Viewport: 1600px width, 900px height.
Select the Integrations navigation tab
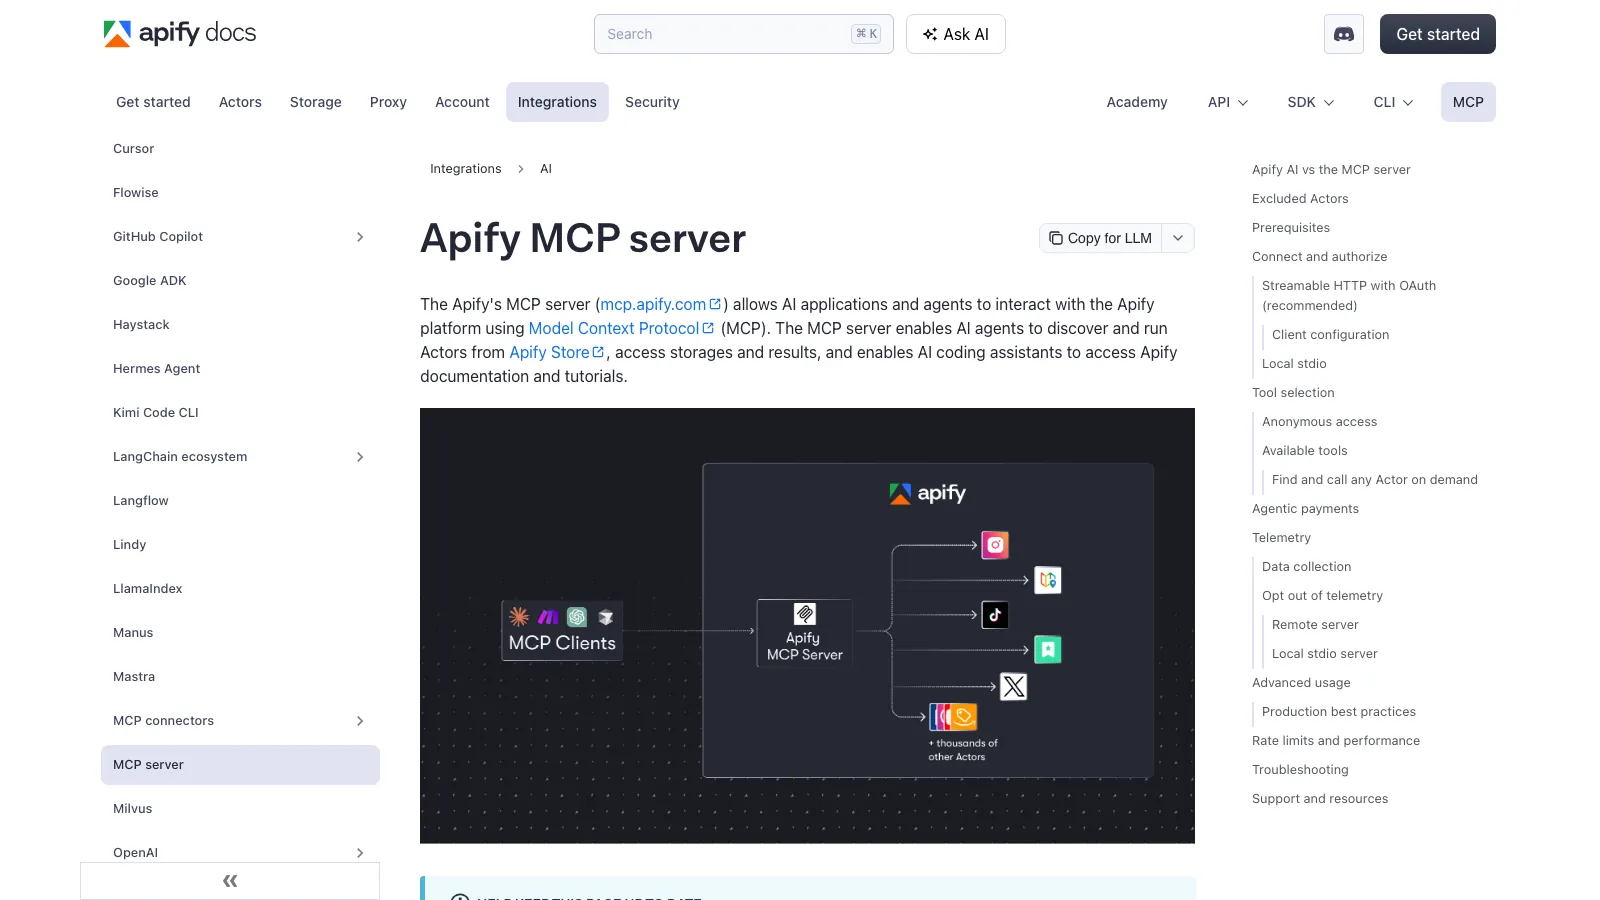[x=557, y=102]
